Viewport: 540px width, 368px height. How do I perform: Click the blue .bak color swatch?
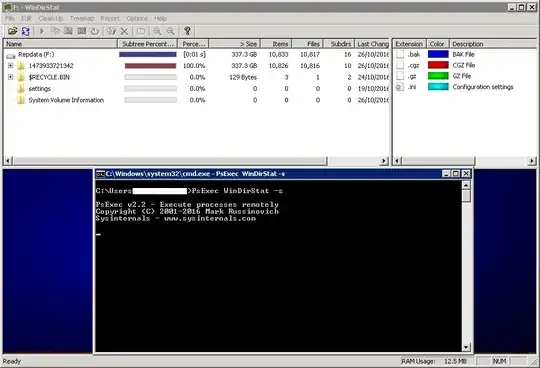pyautogui.click(x=438, y=54)
